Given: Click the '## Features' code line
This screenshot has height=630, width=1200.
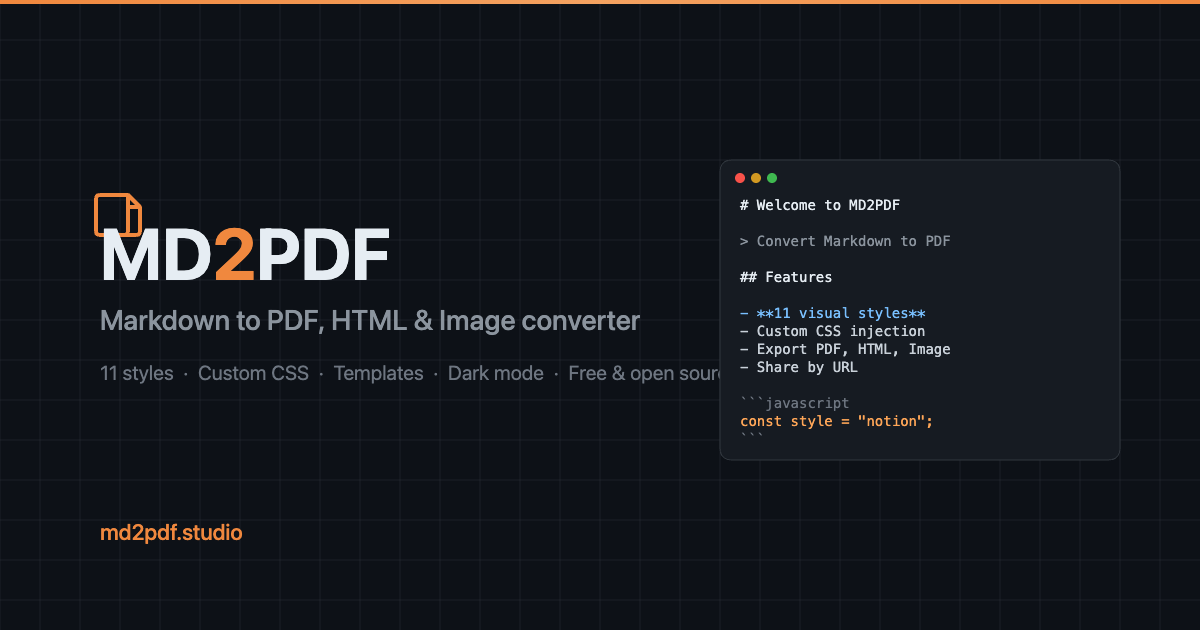Looking at the screenshot, I should [786, 277].
